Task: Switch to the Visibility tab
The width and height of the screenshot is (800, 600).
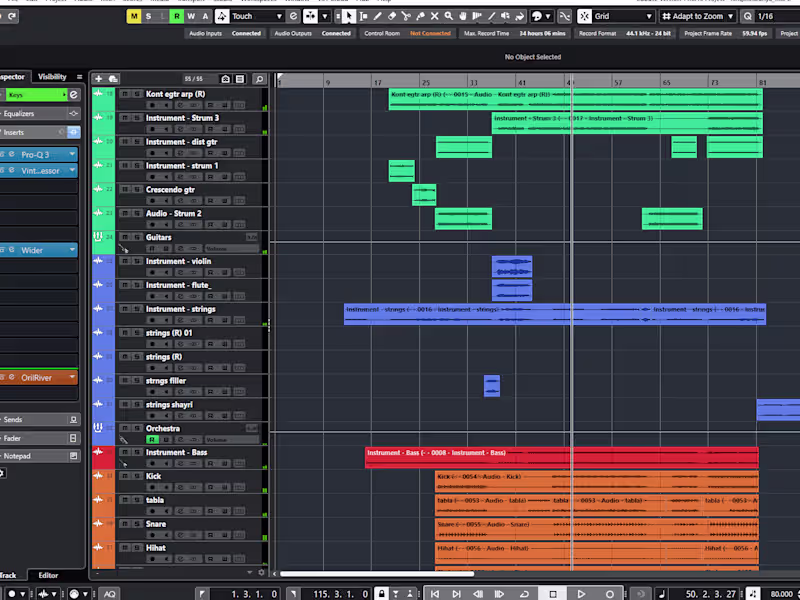Action: (x=52, y=77)
